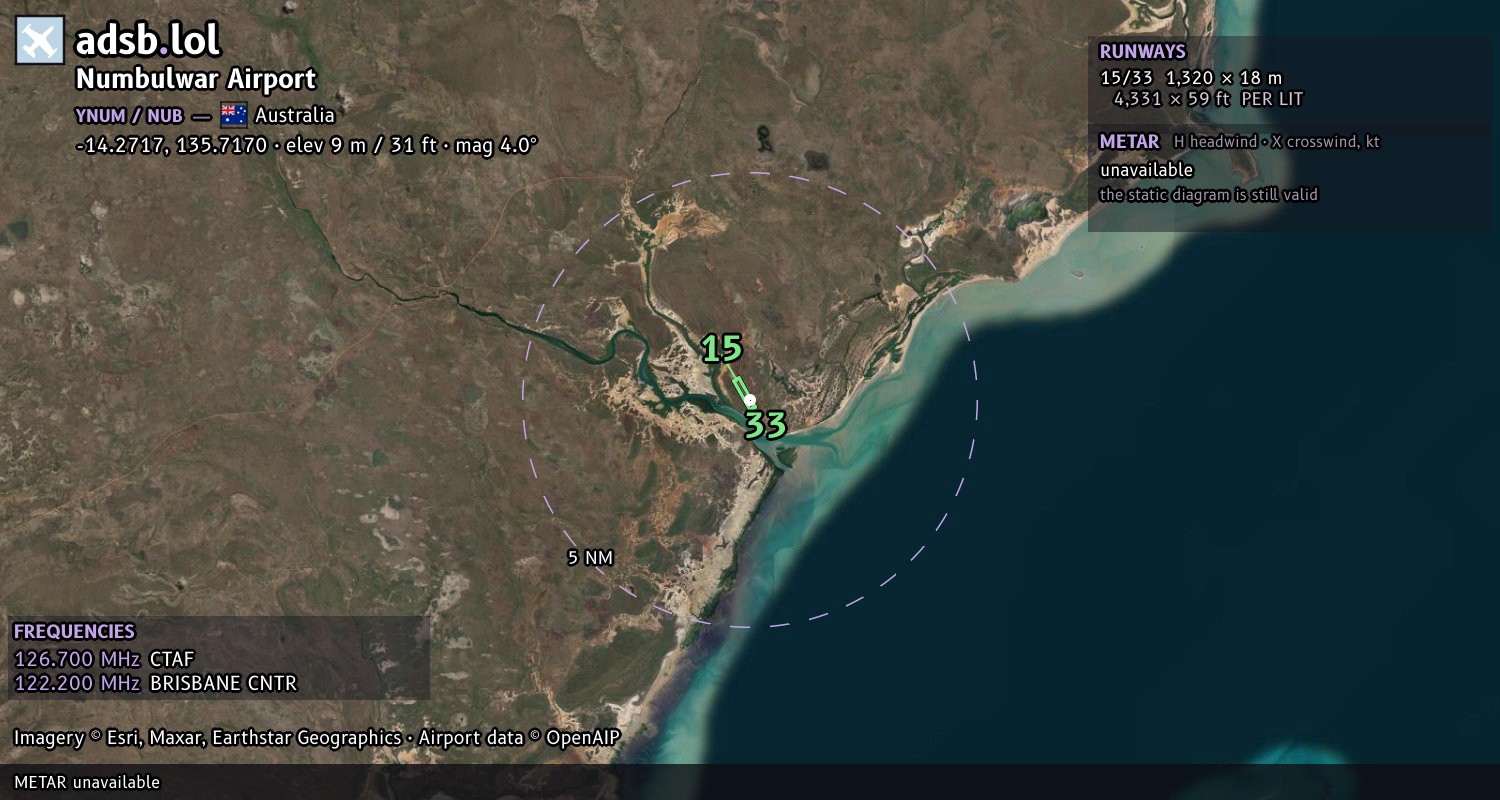The width and height of the screenshot is (1500, 800).
Task: Click the 15/33 1,320 × 18 m runway row
Action: 1191,78
